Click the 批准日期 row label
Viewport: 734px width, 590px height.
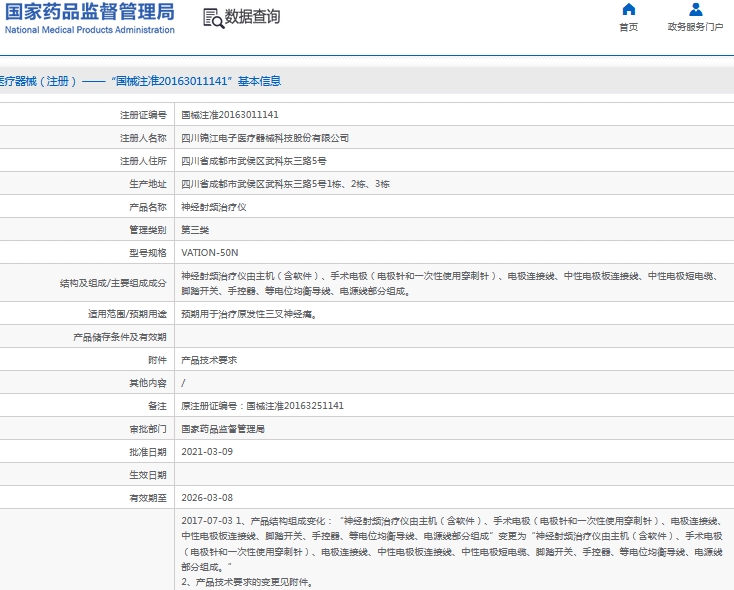click(x=148, y=452)
